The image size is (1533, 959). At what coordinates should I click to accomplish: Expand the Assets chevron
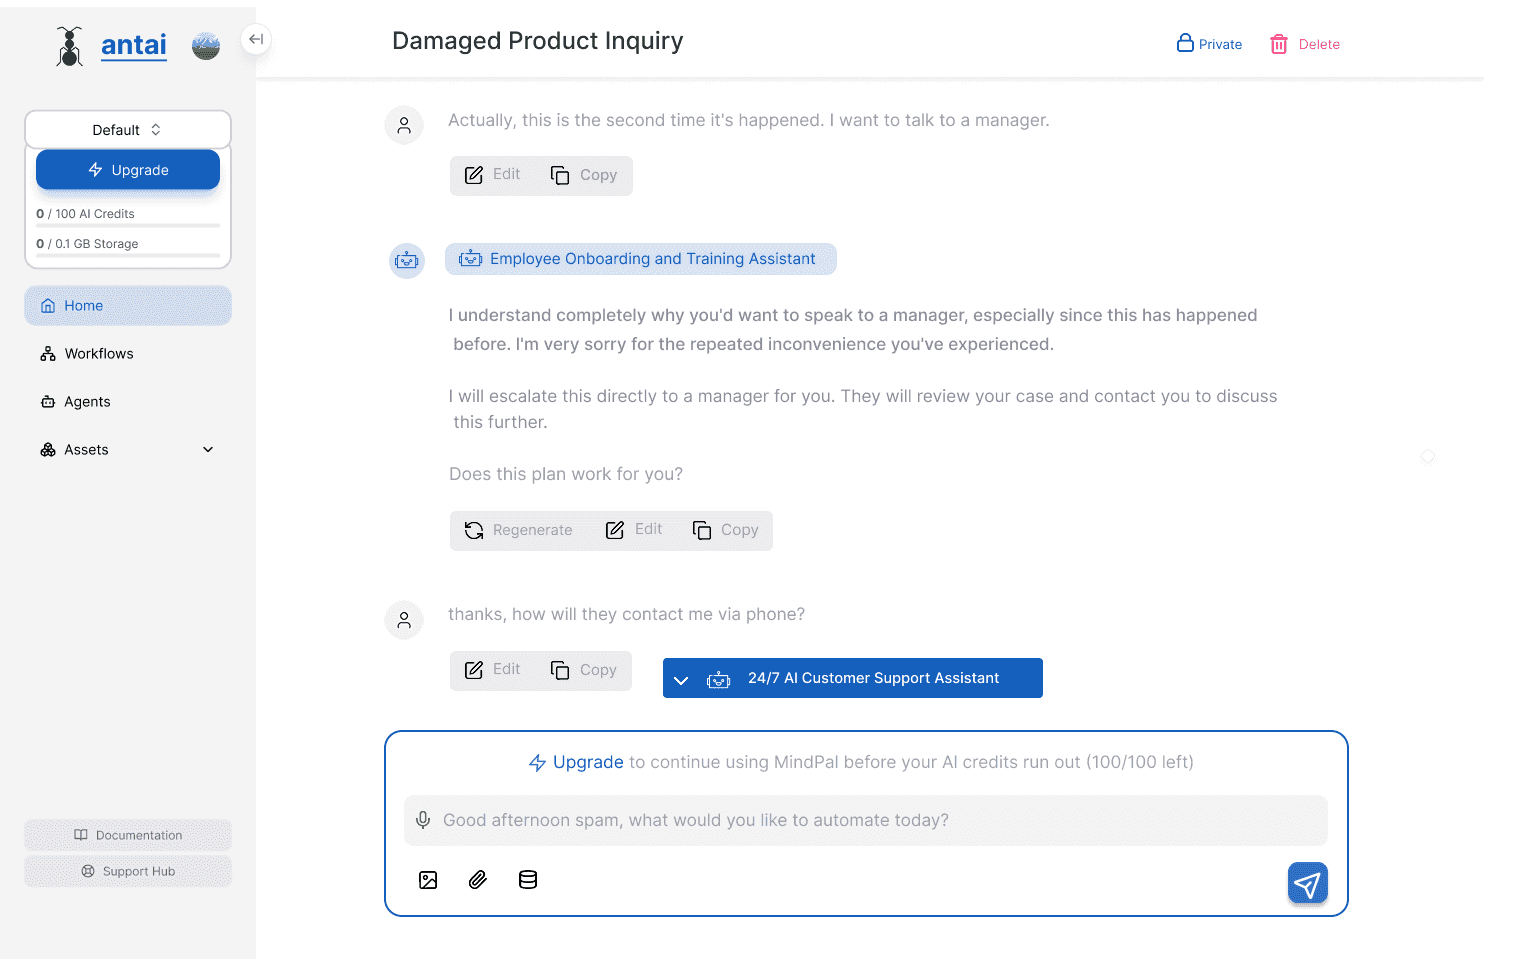[208, 450]
